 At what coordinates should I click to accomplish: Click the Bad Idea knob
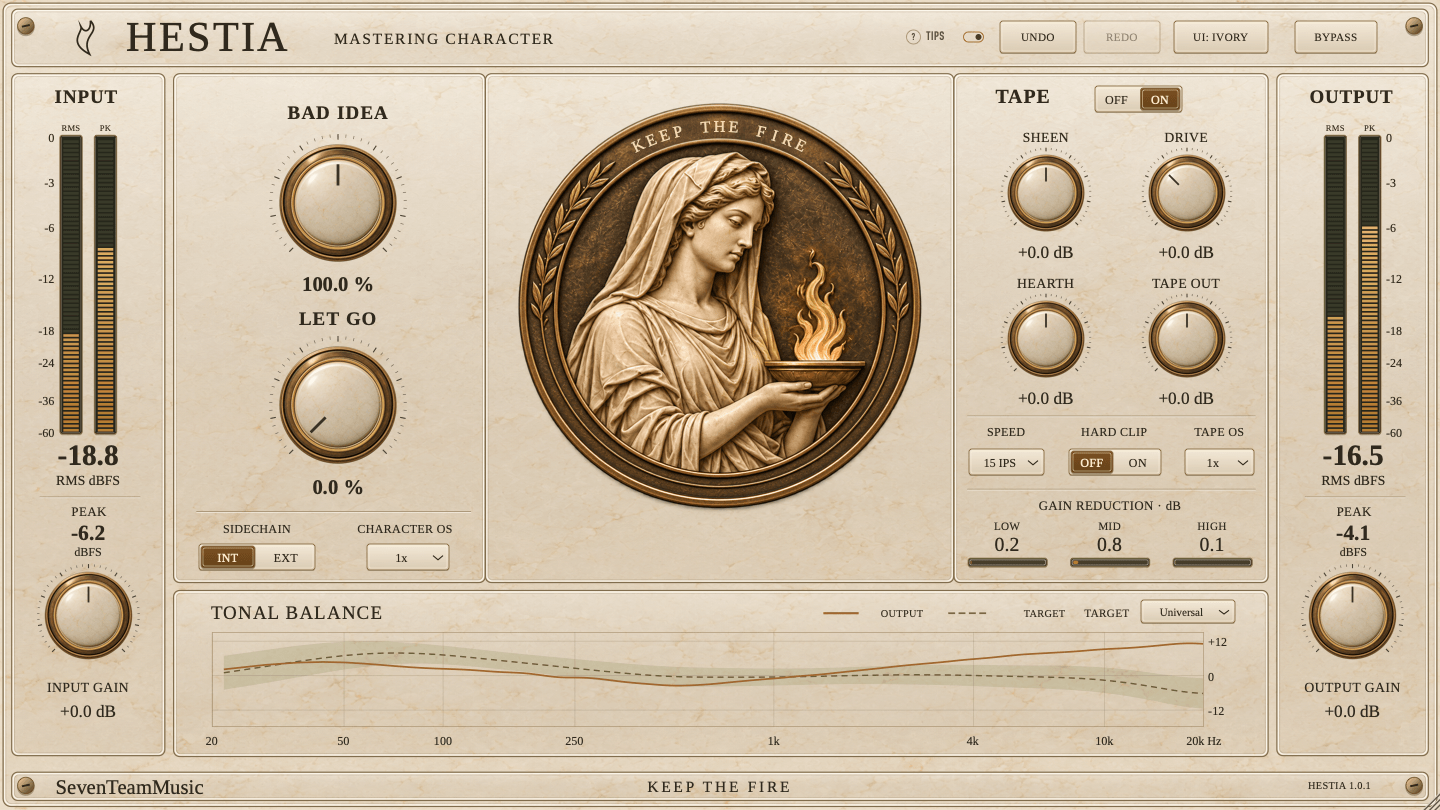coord(338,203)
